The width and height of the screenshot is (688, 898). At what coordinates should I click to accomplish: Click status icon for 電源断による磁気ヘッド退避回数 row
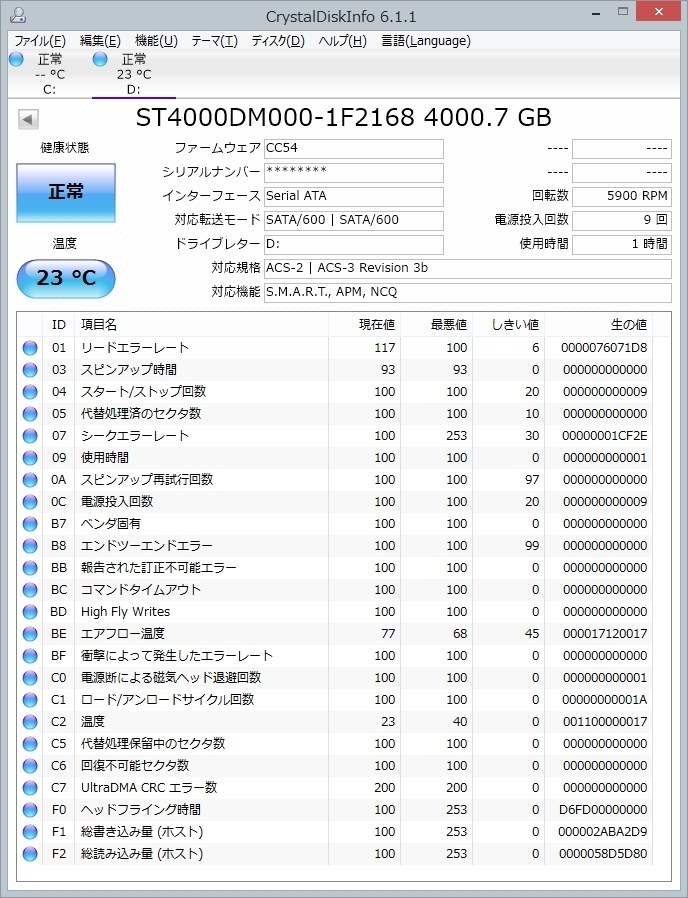click(x=30, y=678)
